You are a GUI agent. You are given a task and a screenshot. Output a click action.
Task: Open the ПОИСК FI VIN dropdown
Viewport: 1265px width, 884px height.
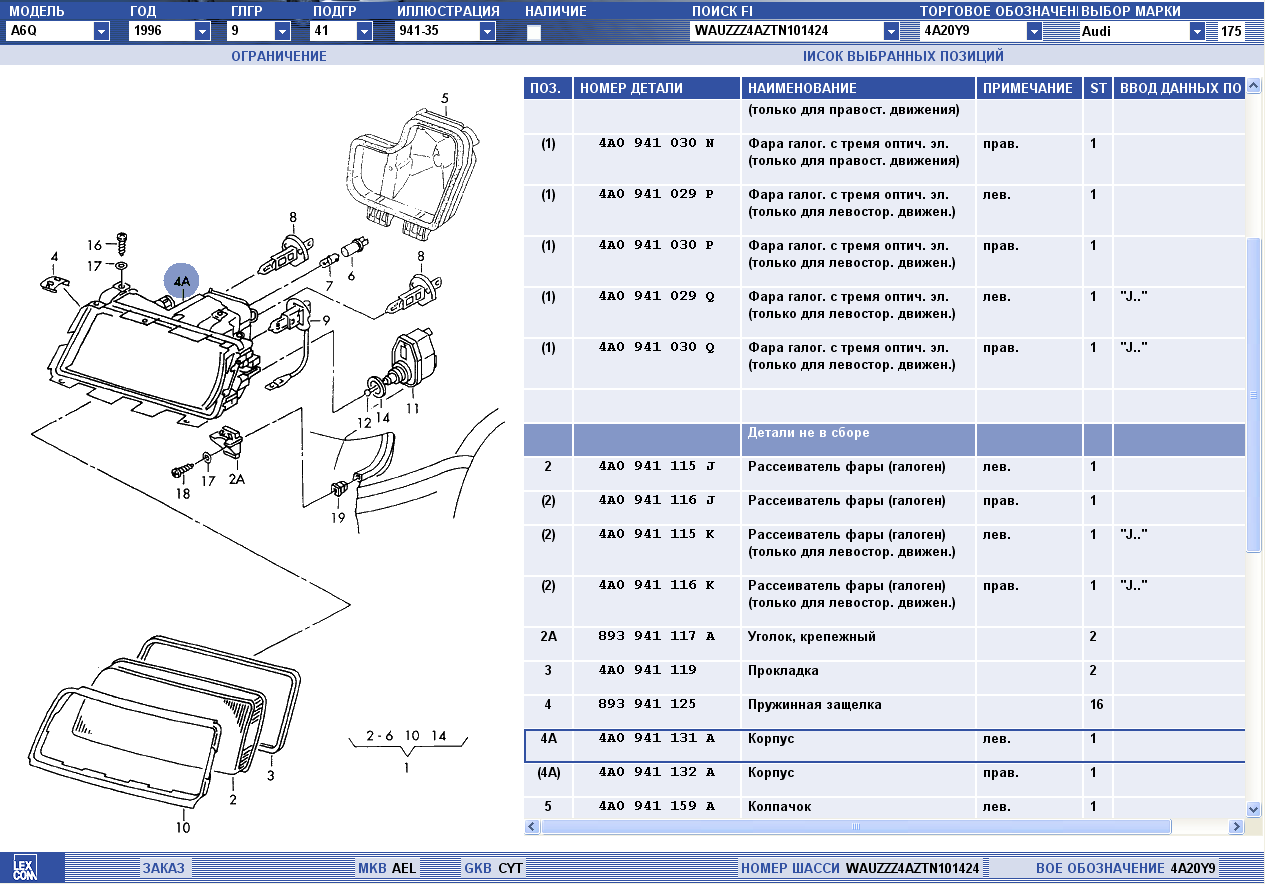point(891,31)
